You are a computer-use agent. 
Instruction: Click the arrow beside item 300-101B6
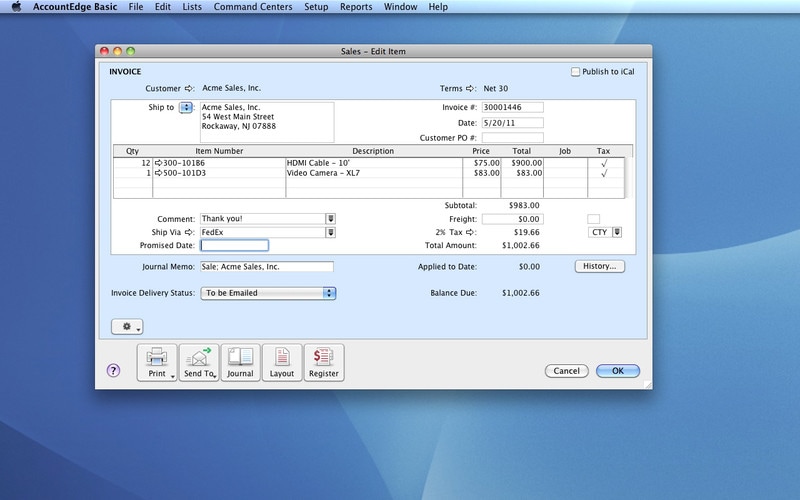158,163
